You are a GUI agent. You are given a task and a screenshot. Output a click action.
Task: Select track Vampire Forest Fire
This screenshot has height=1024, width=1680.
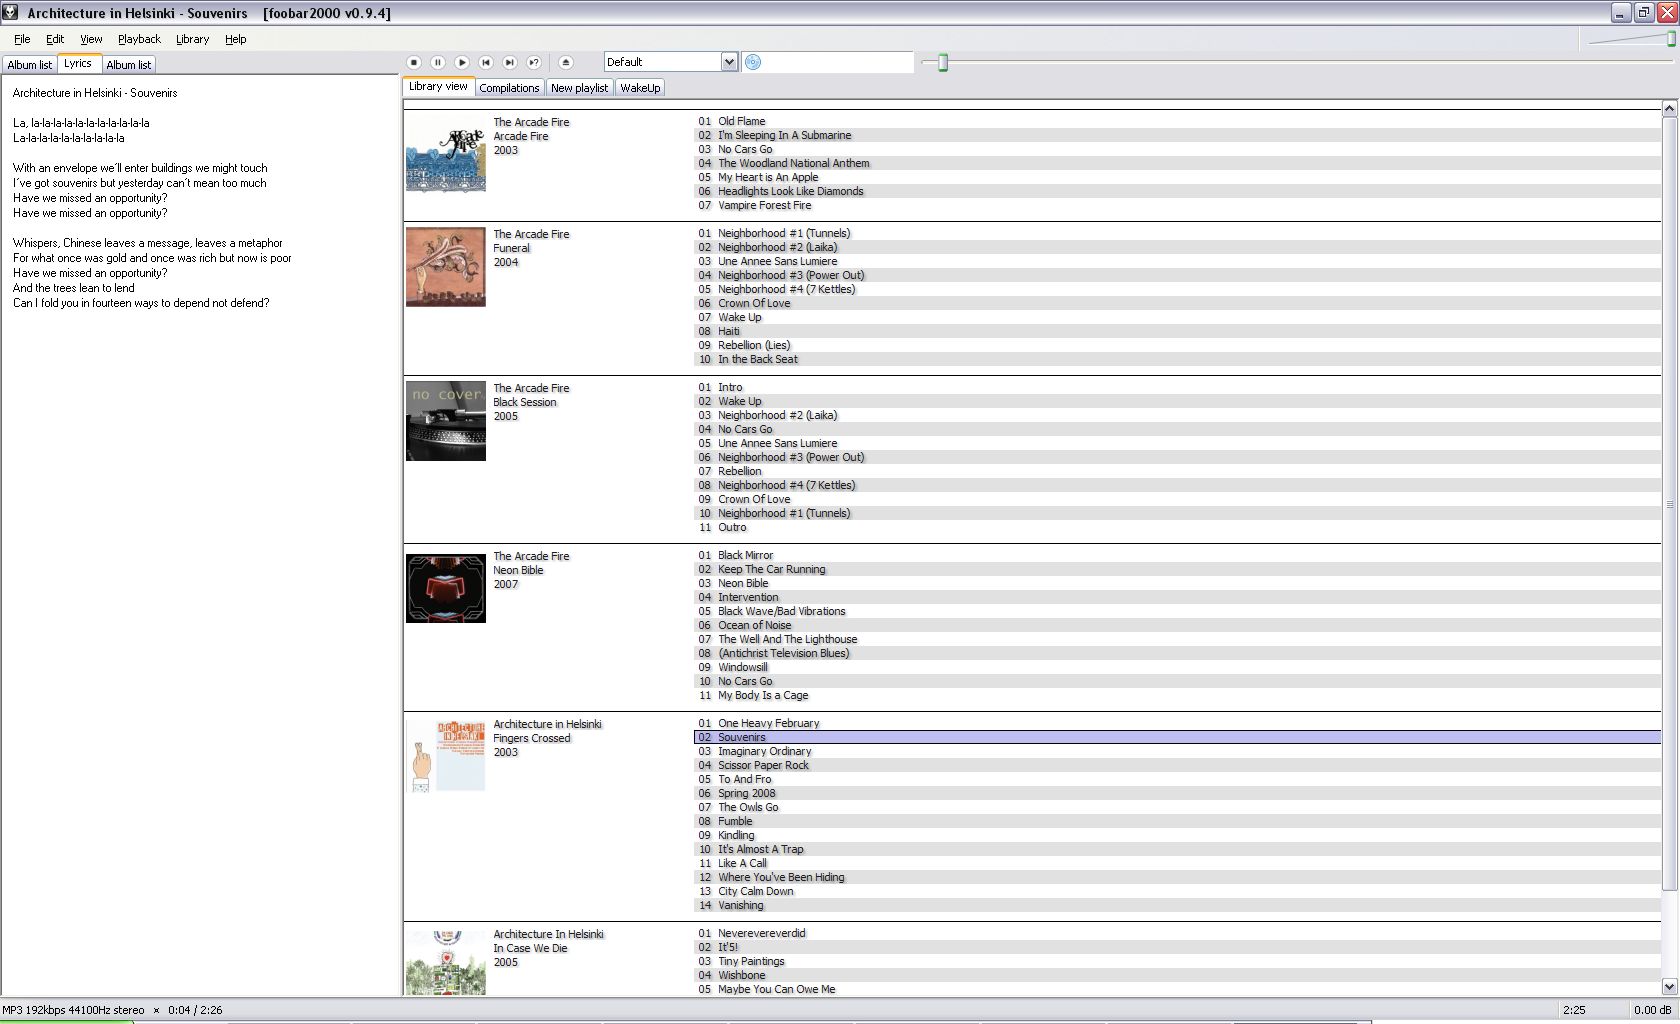(x=1177, y=205)
